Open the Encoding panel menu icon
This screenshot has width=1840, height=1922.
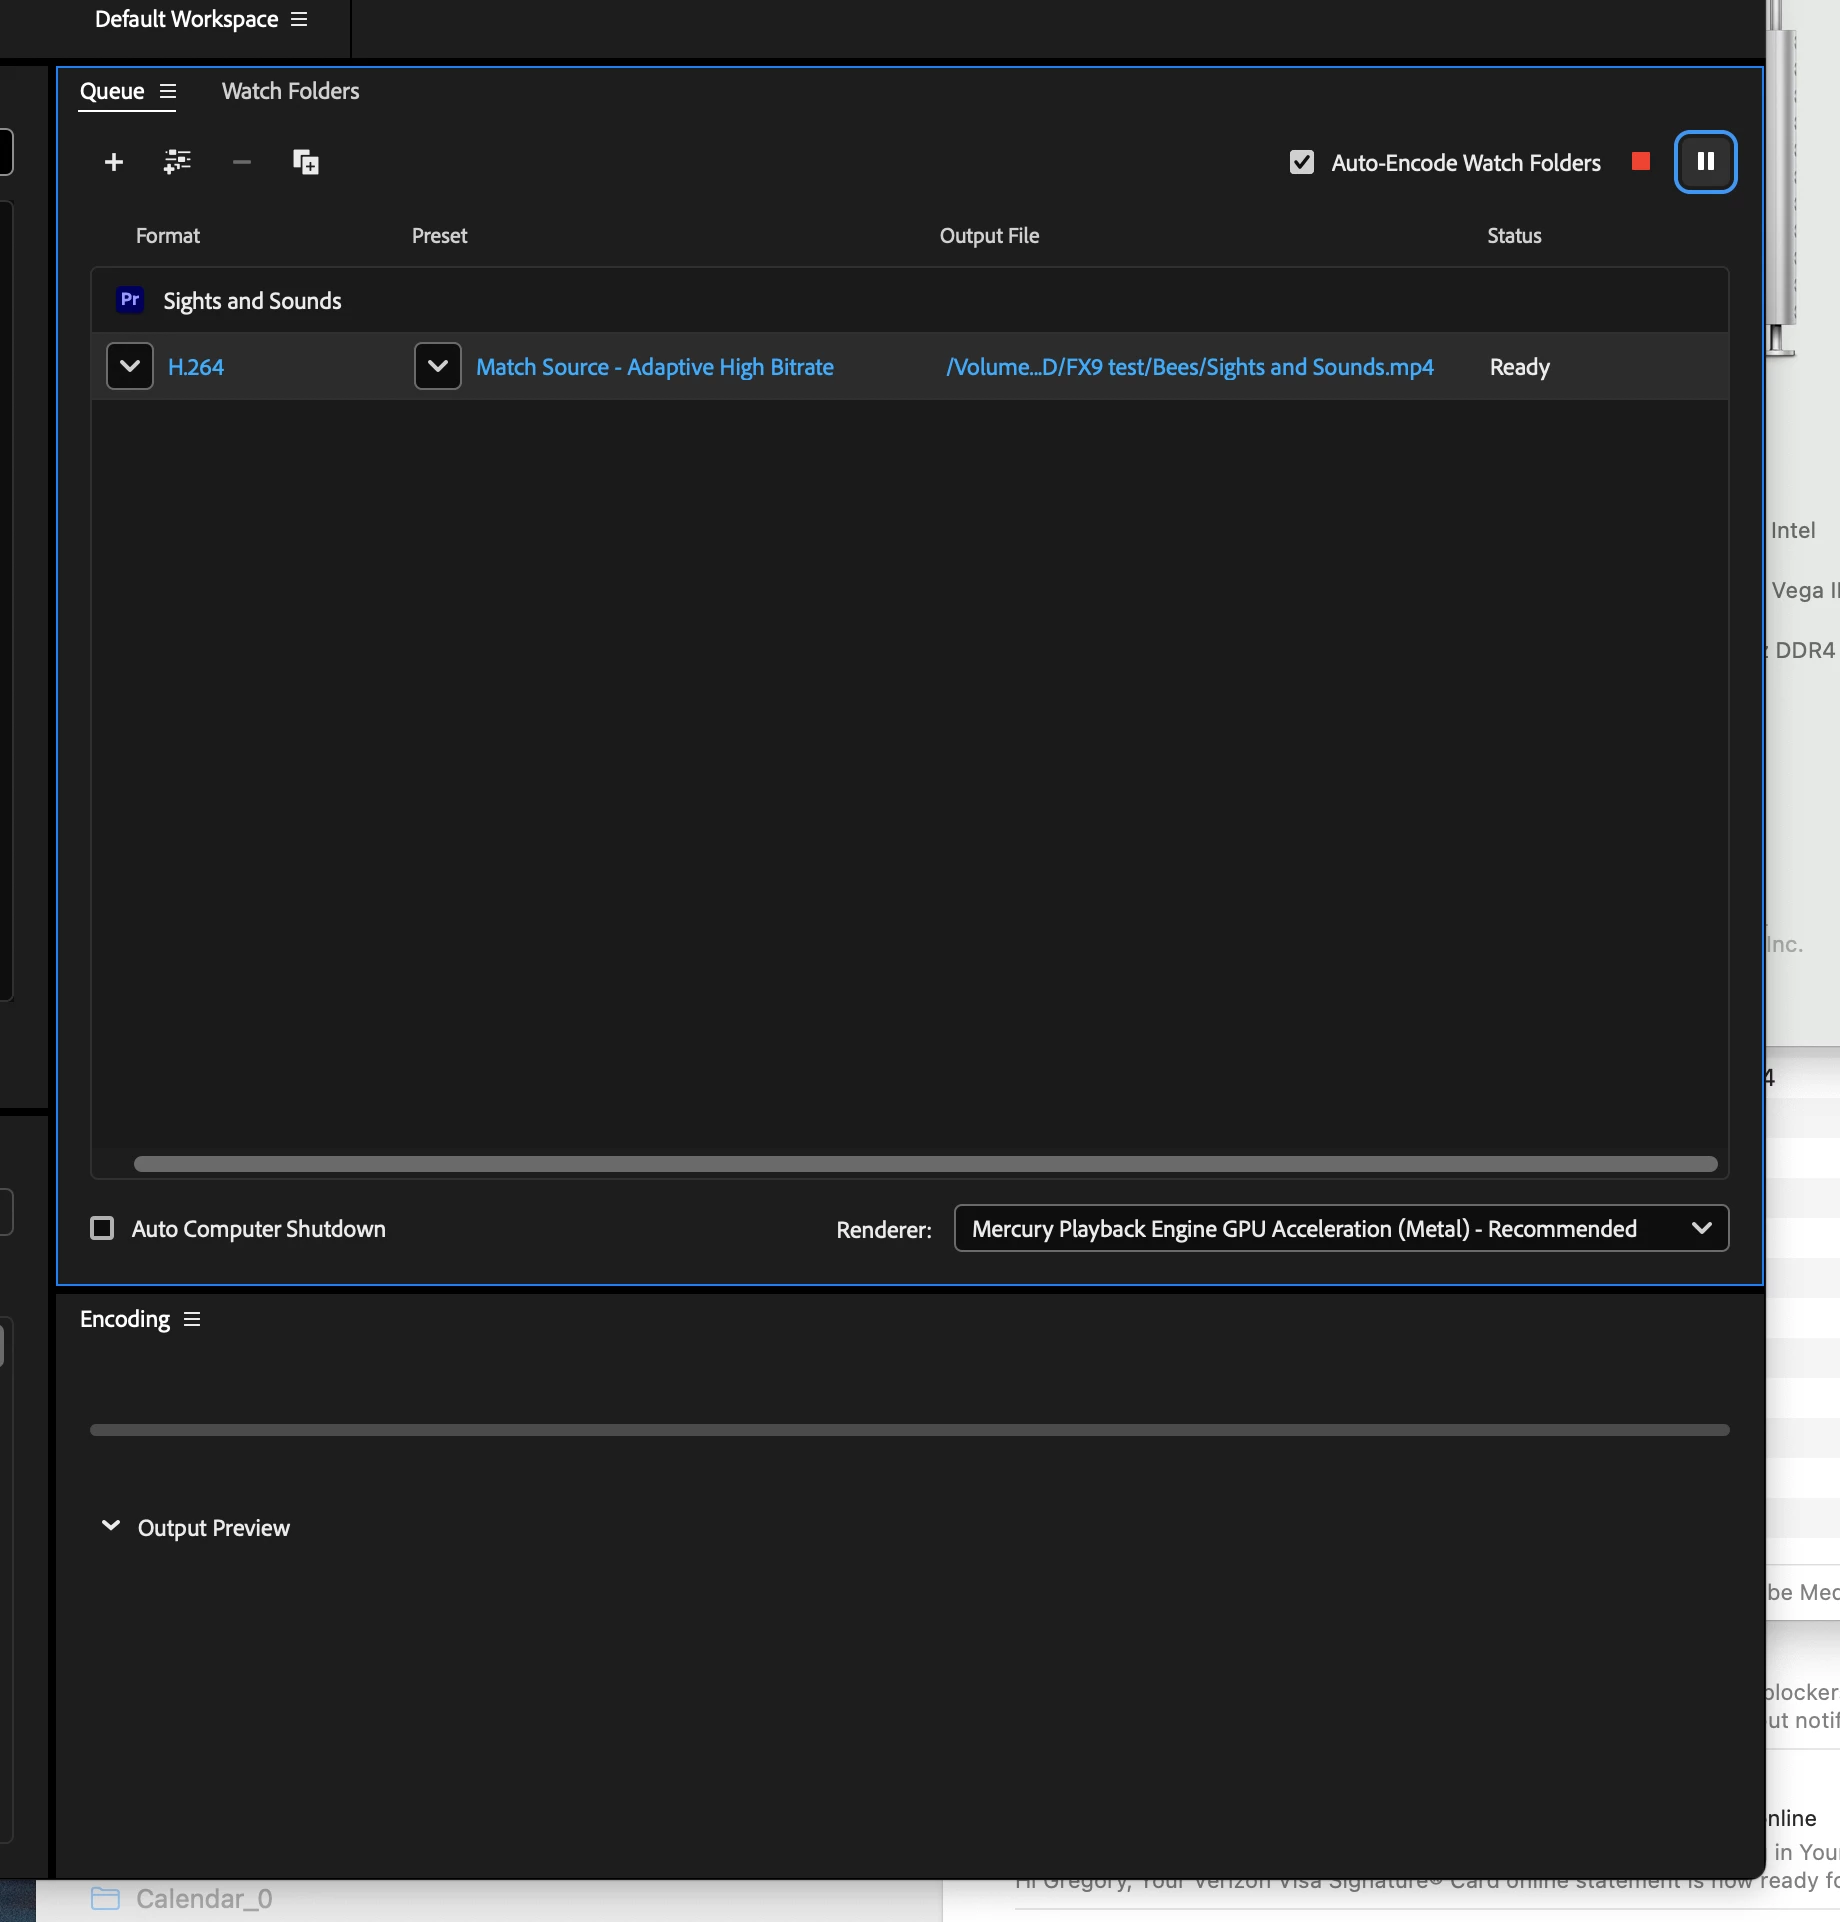pos(192,1319)
